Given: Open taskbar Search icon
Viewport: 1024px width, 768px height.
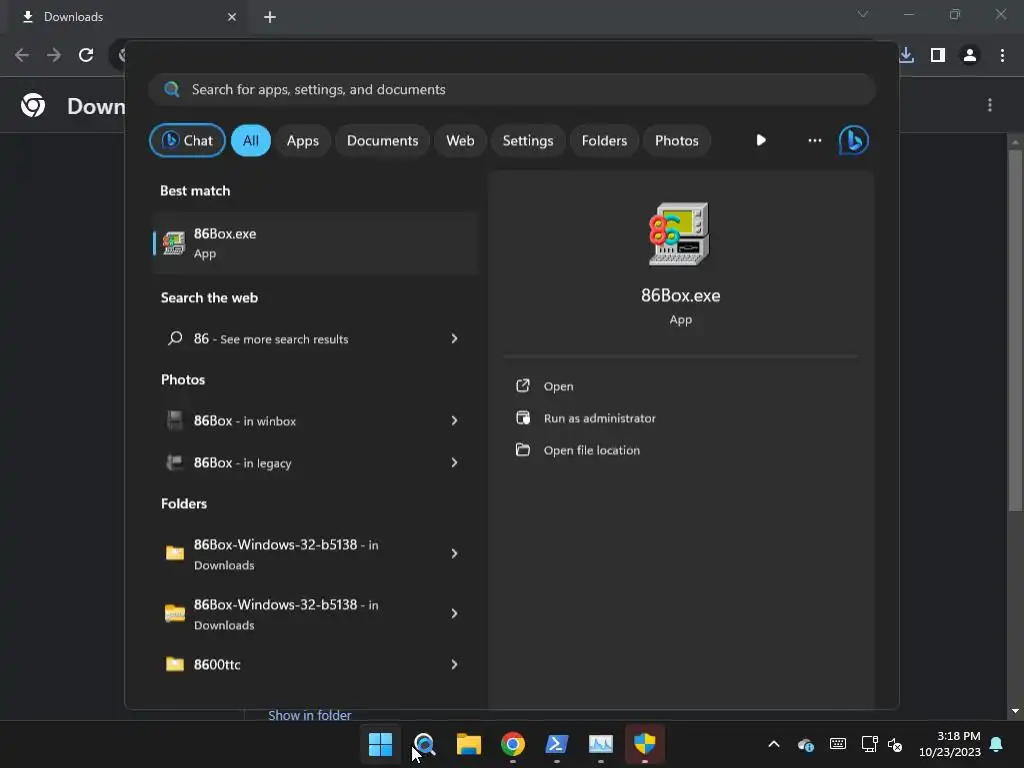Looking at the screenshot, I should pos(424,744).
